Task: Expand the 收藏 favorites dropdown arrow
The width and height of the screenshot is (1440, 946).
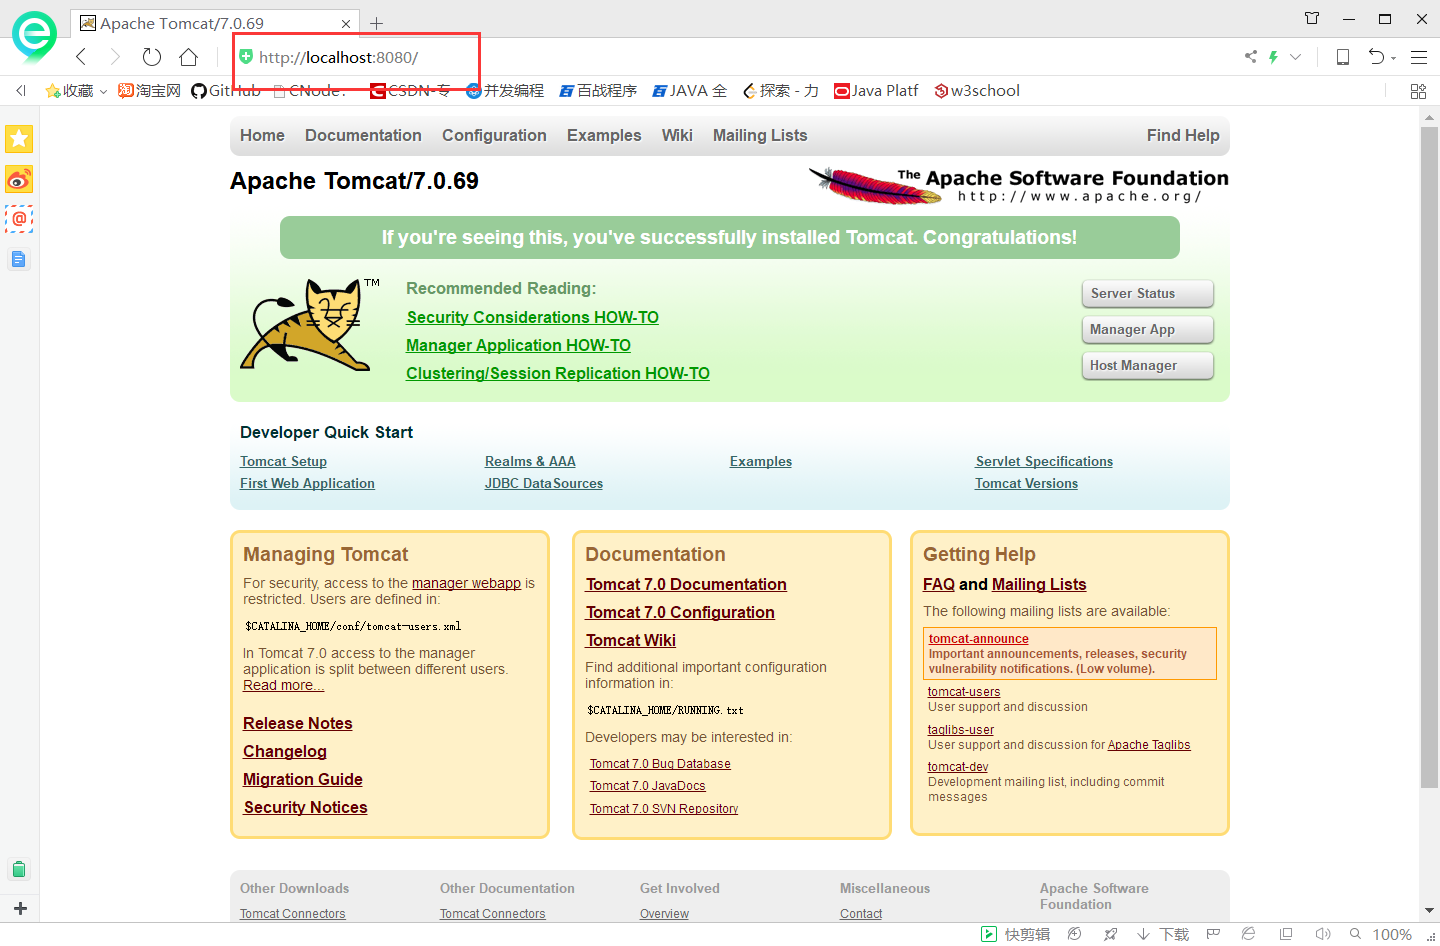Action: pyautogui.click(x=103, y=92)
